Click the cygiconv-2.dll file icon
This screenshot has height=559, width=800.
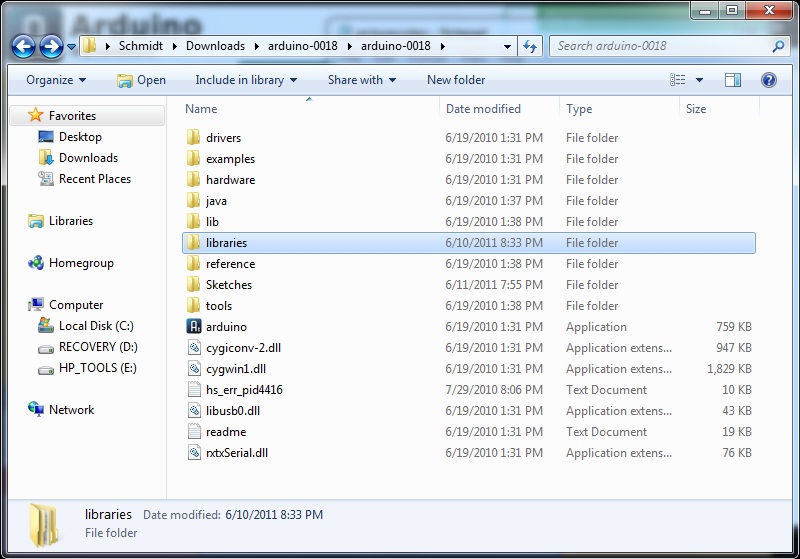[194, 348]
